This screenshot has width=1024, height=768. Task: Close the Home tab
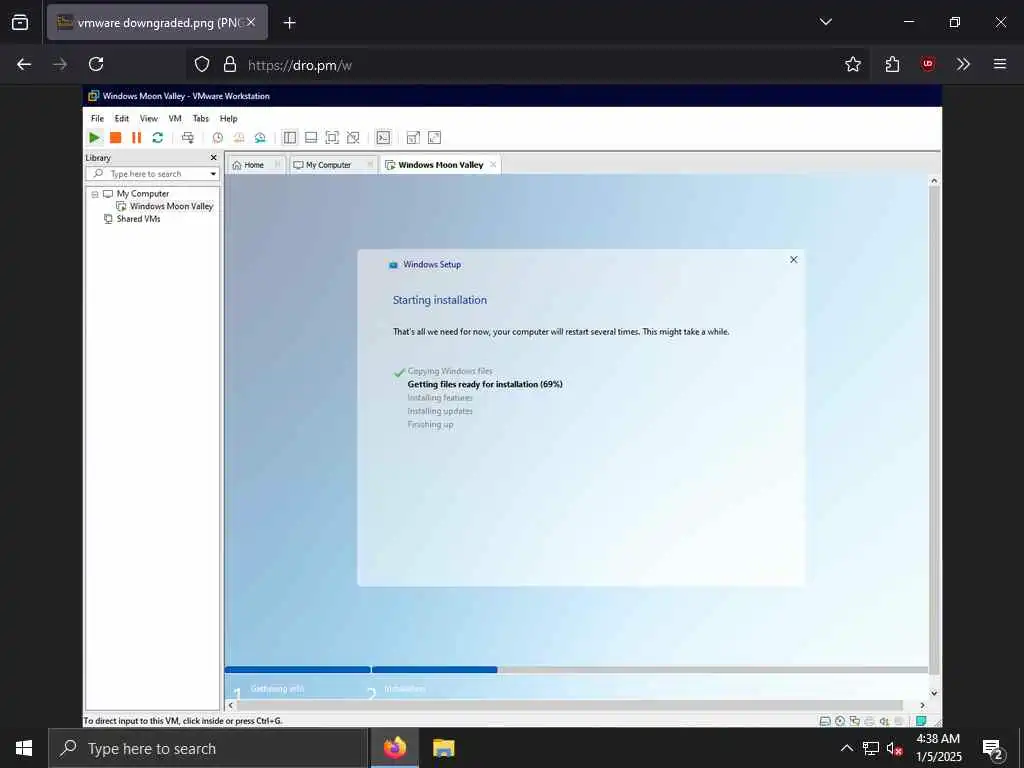click(278, 165)
